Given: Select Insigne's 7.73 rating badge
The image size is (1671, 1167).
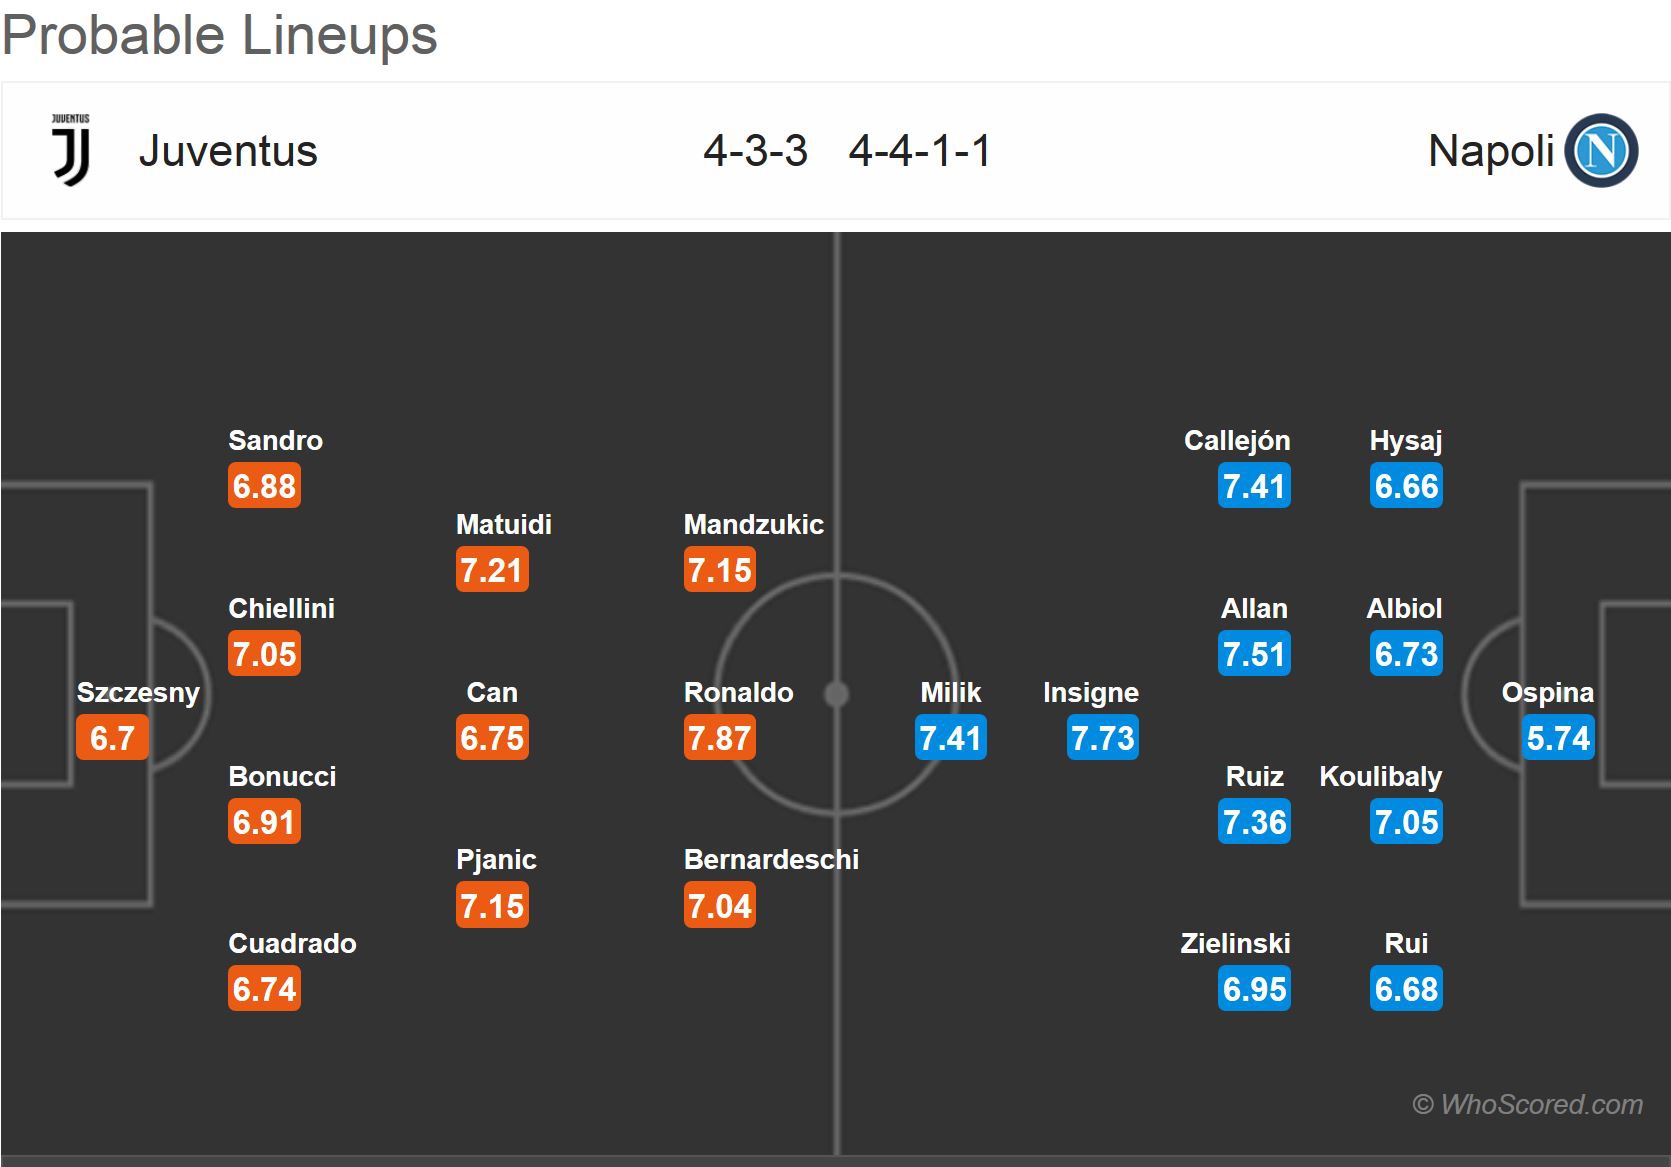Looking at the screenshot, I should [1103, 738].
